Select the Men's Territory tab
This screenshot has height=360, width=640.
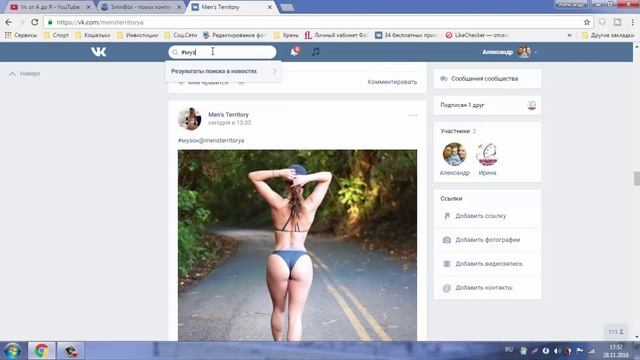pyautogui.click(x=231, y=7)
